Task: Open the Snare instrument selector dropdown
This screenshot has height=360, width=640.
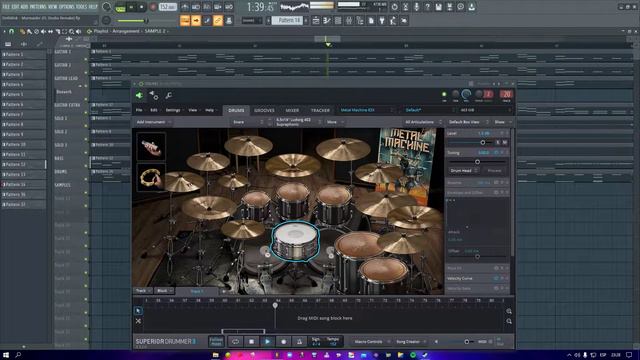Action: pos(248,122)
